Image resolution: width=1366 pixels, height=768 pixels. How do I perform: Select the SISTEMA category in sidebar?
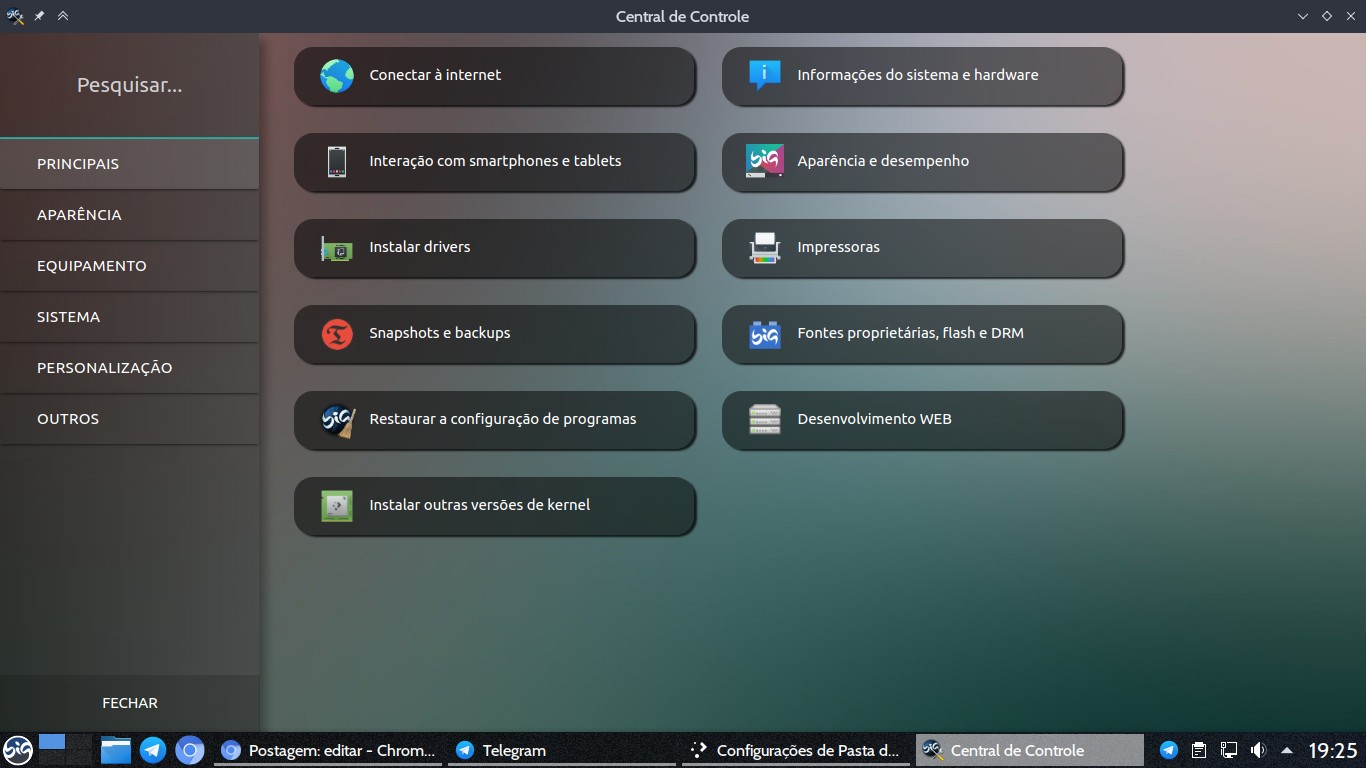[68, 316]
